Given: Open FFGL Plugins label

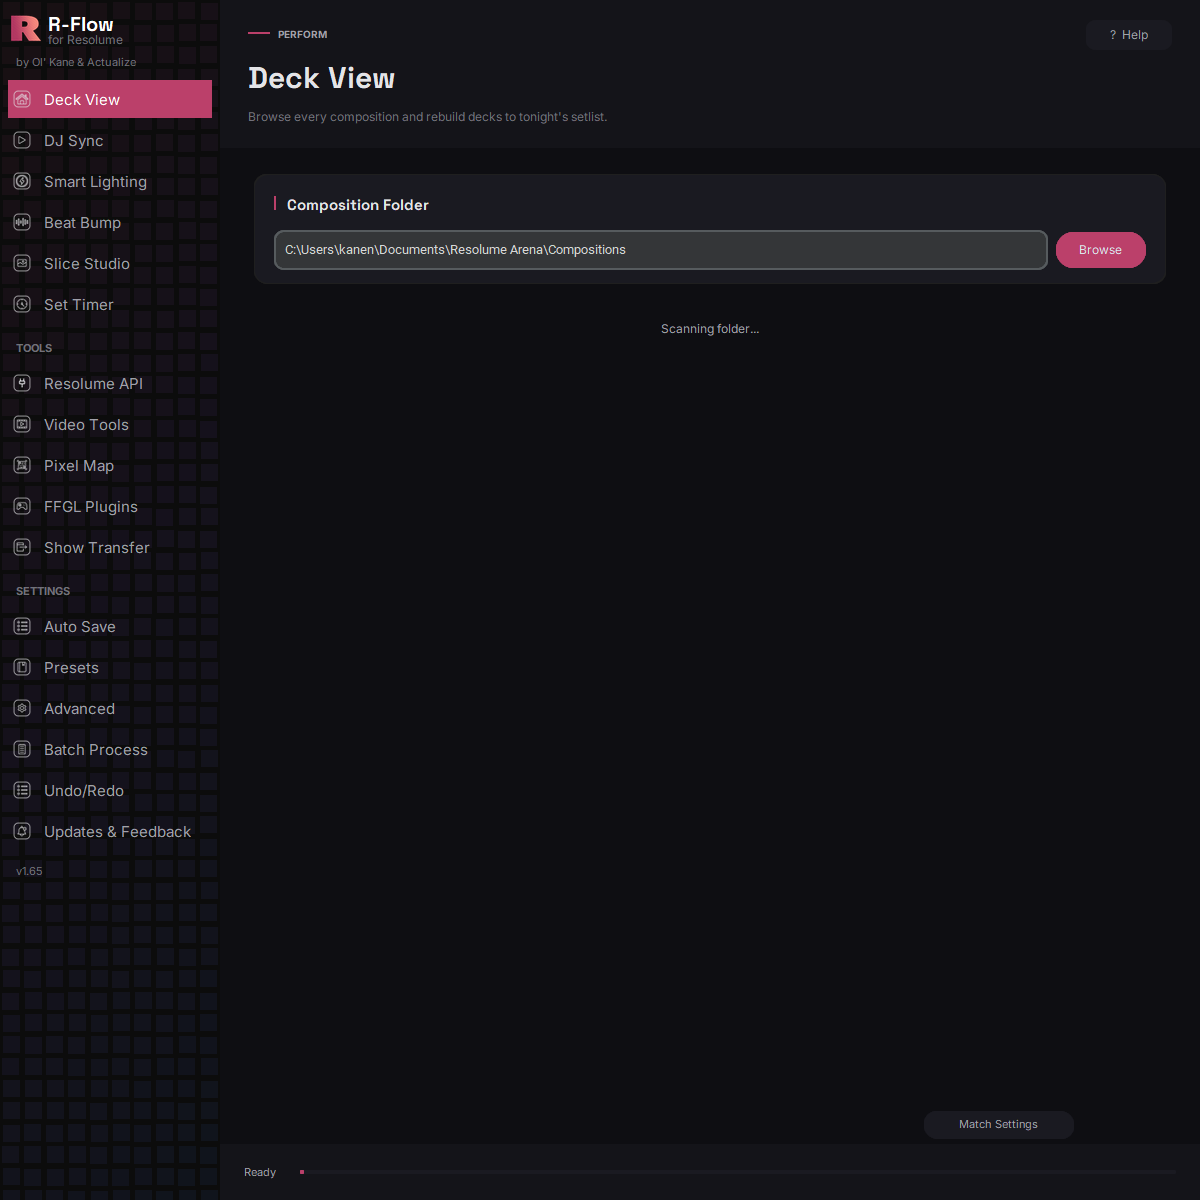Looking at the screenshot, I should coord(91,507).
